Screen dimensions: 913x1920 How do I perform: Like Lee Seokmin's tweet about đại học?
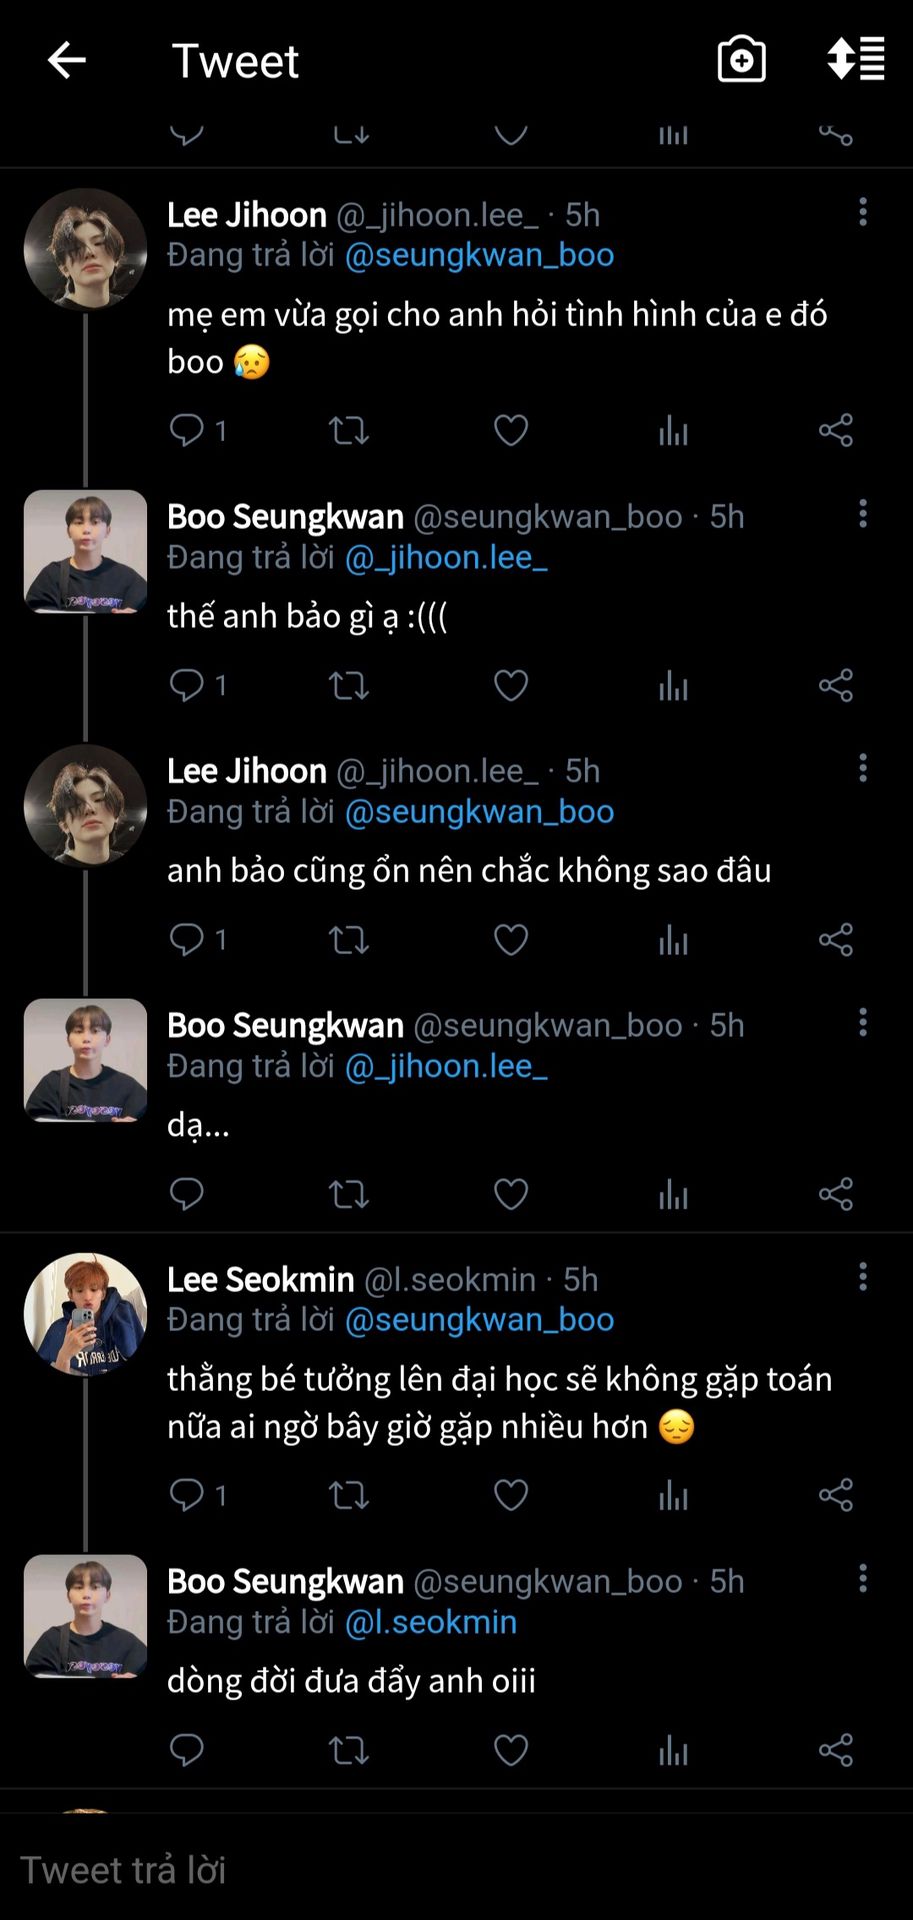click(x=510, y=1496)
